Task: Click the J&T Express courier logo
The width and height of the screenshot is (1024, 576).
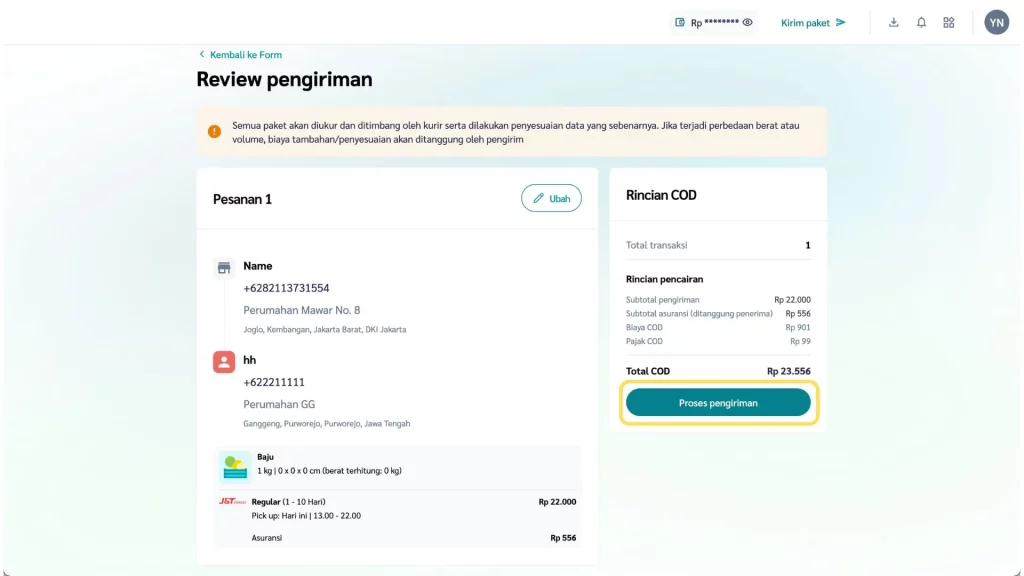Action: coord(232,501)
